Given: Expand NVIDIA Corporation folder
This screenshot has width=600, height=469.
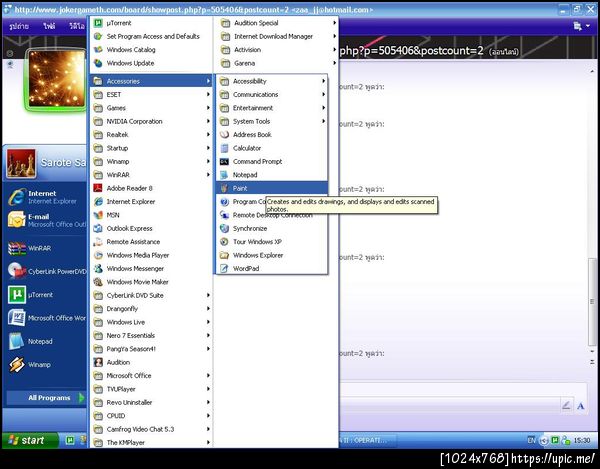Looking at the screenshot, I should pyautogui.click(x=151, y=121).
